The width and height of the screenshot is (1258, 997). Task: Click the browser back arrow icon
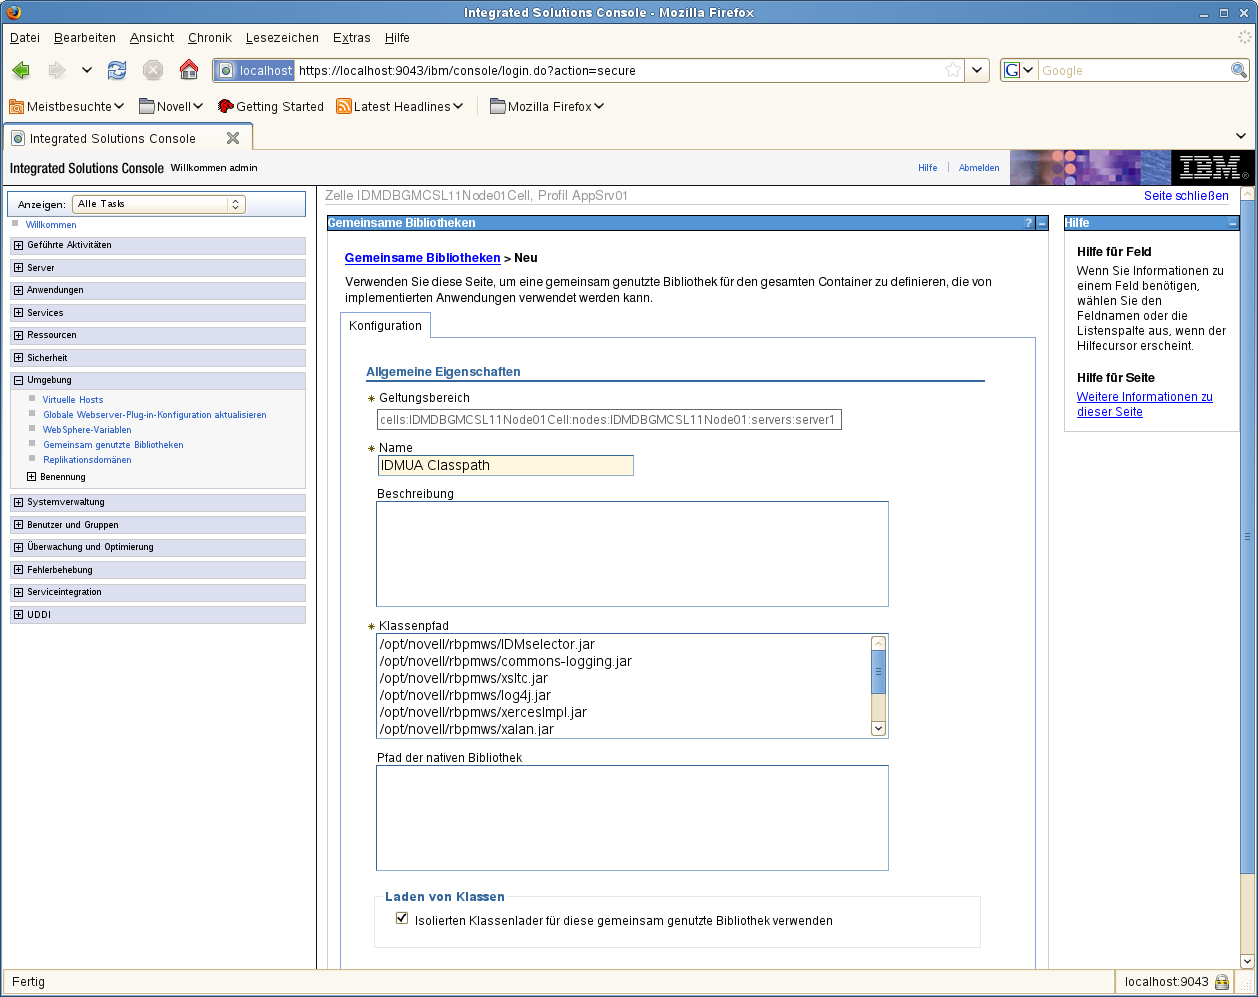[21, 70]
